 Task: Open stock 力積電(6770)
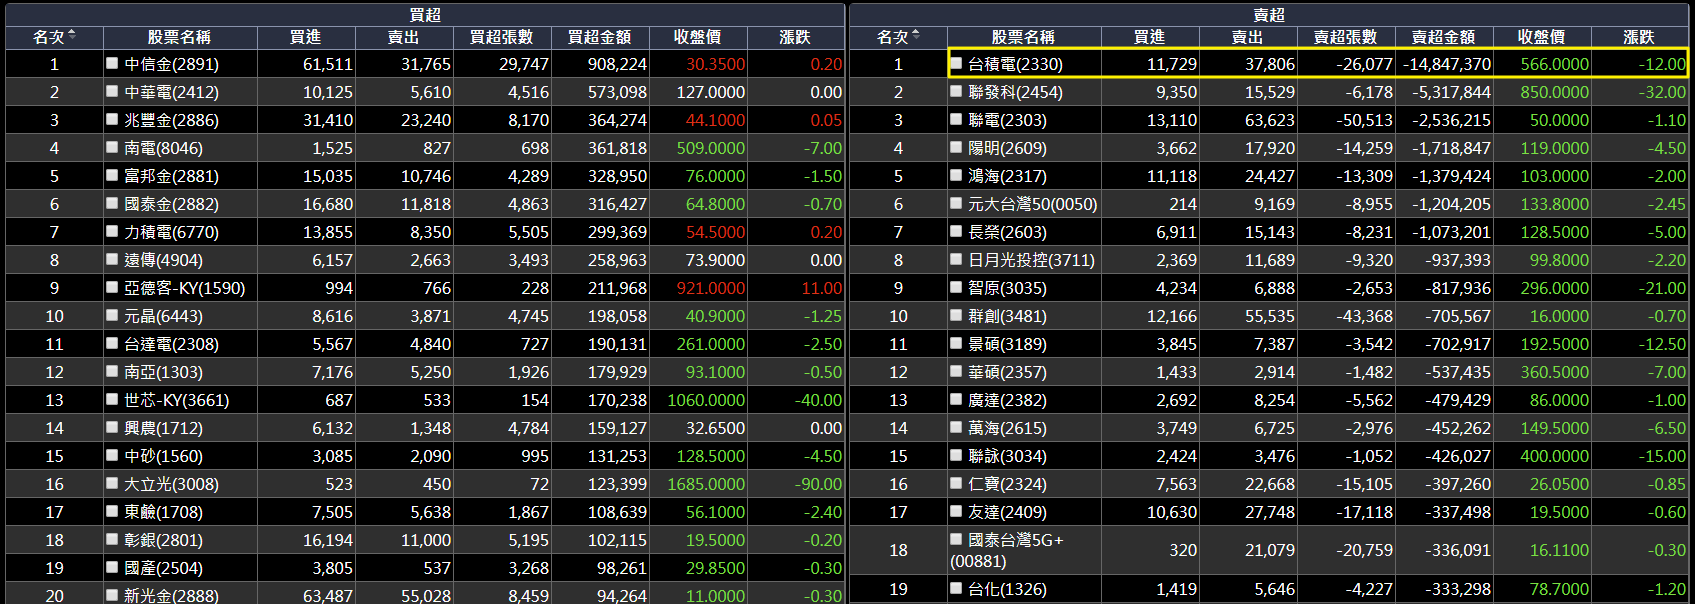[171, 232]
